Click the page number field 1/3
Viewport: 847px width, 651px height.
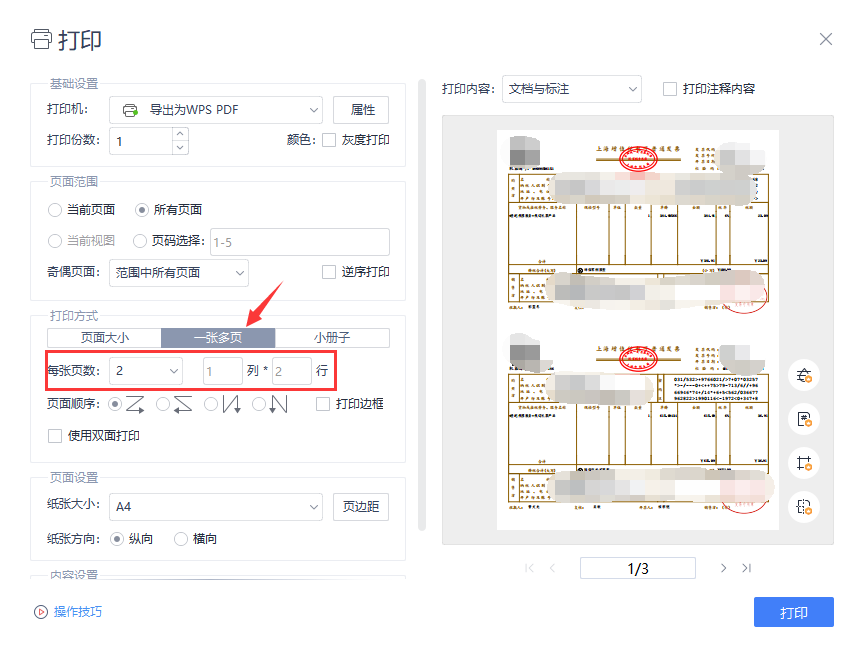638,568
